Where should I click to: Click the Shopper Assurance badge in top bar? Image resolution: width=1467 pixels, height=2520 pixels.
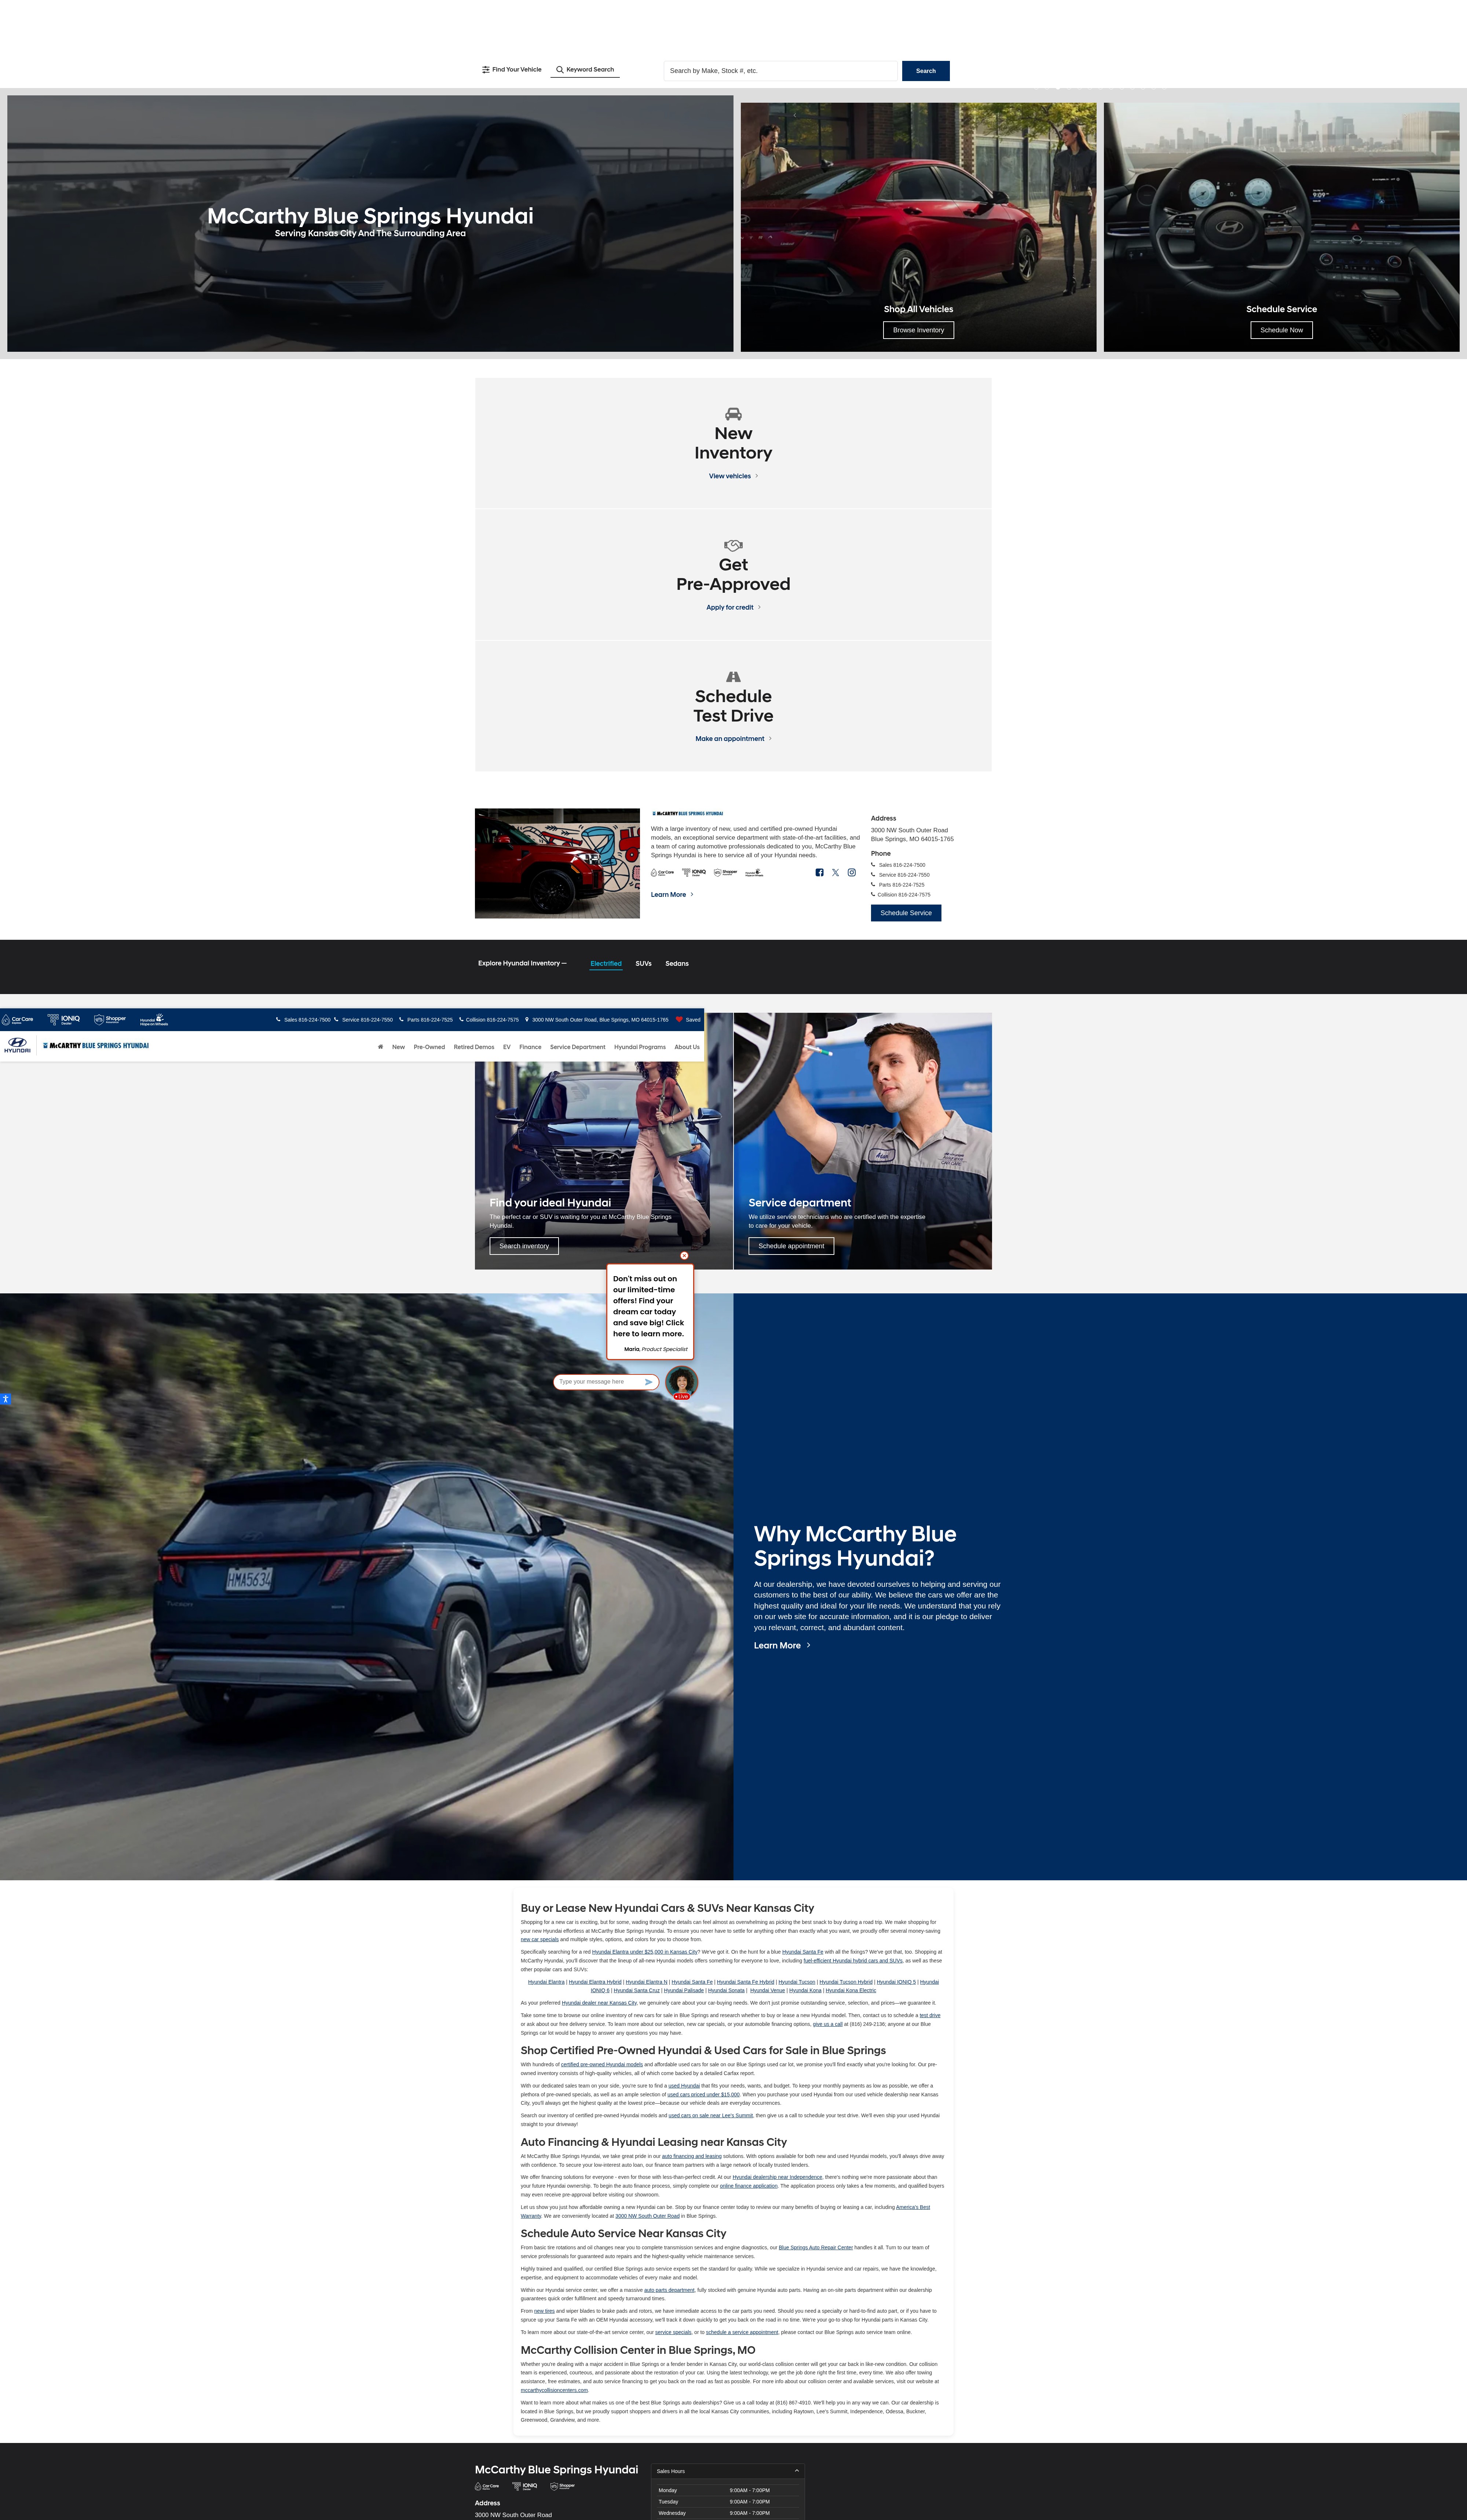click(x=110, y=1020)
